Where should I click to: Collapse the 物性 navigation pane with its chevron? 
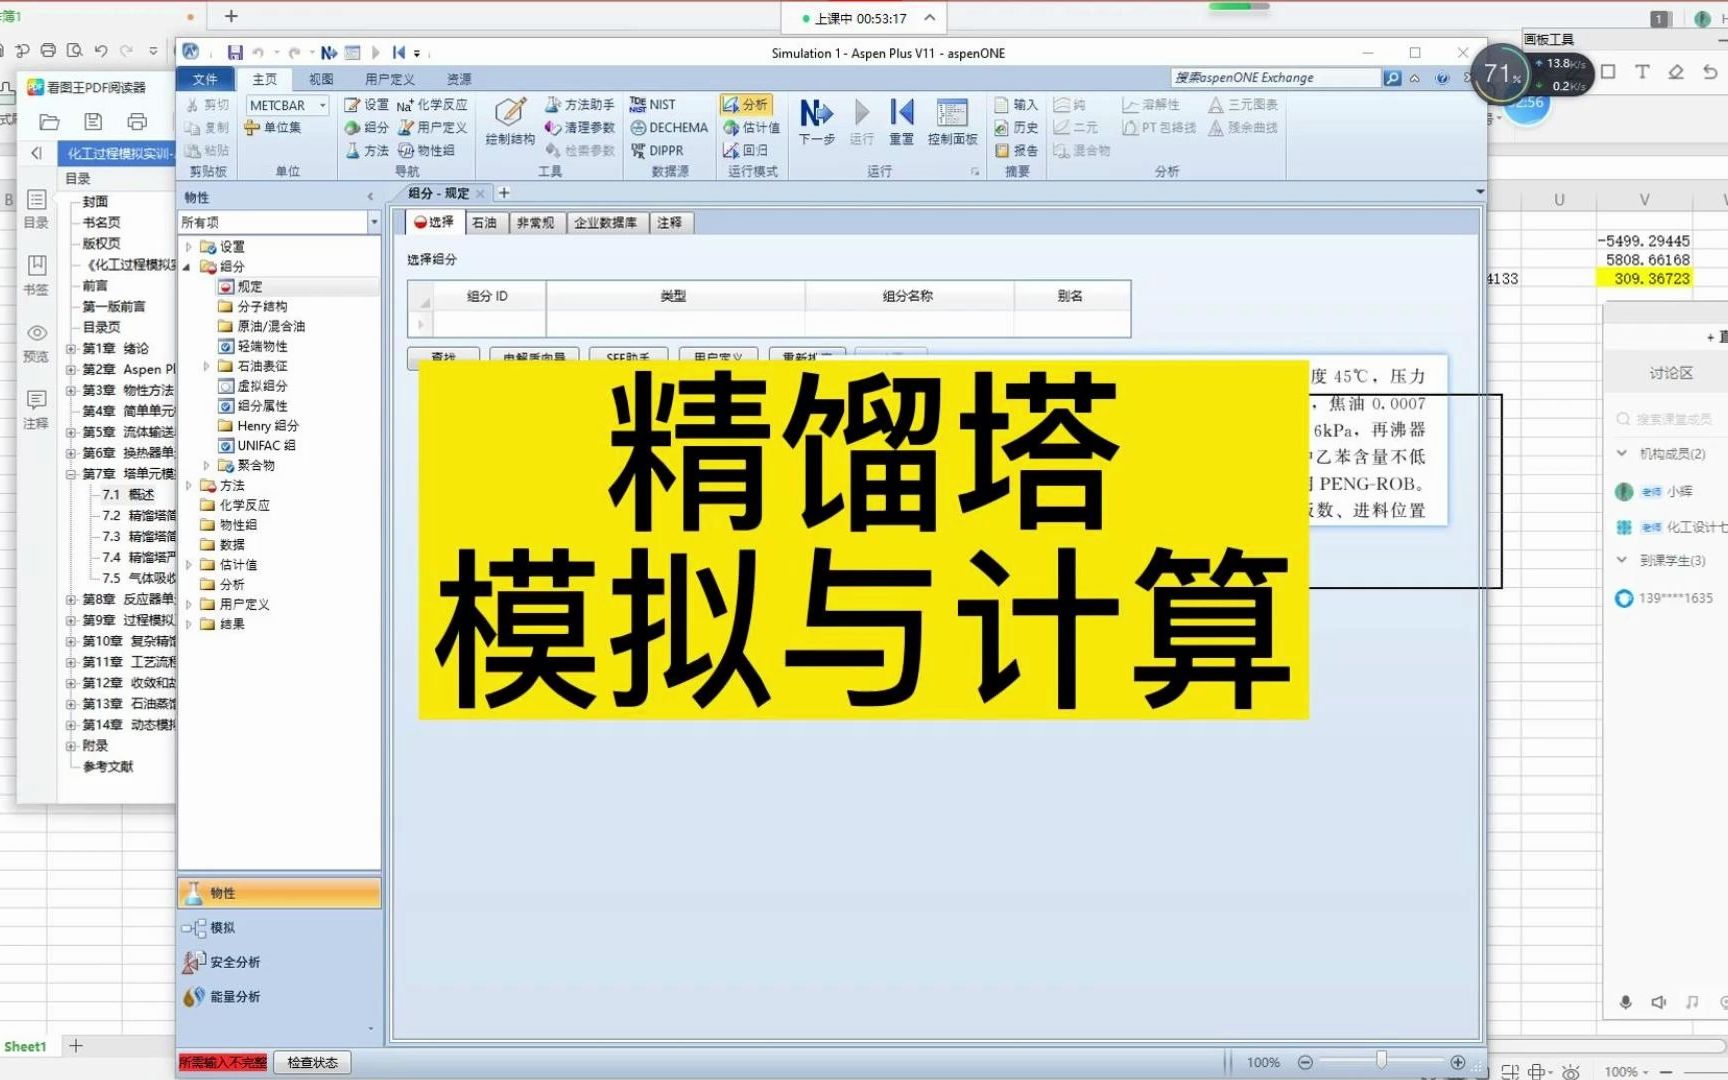point(369,197)
